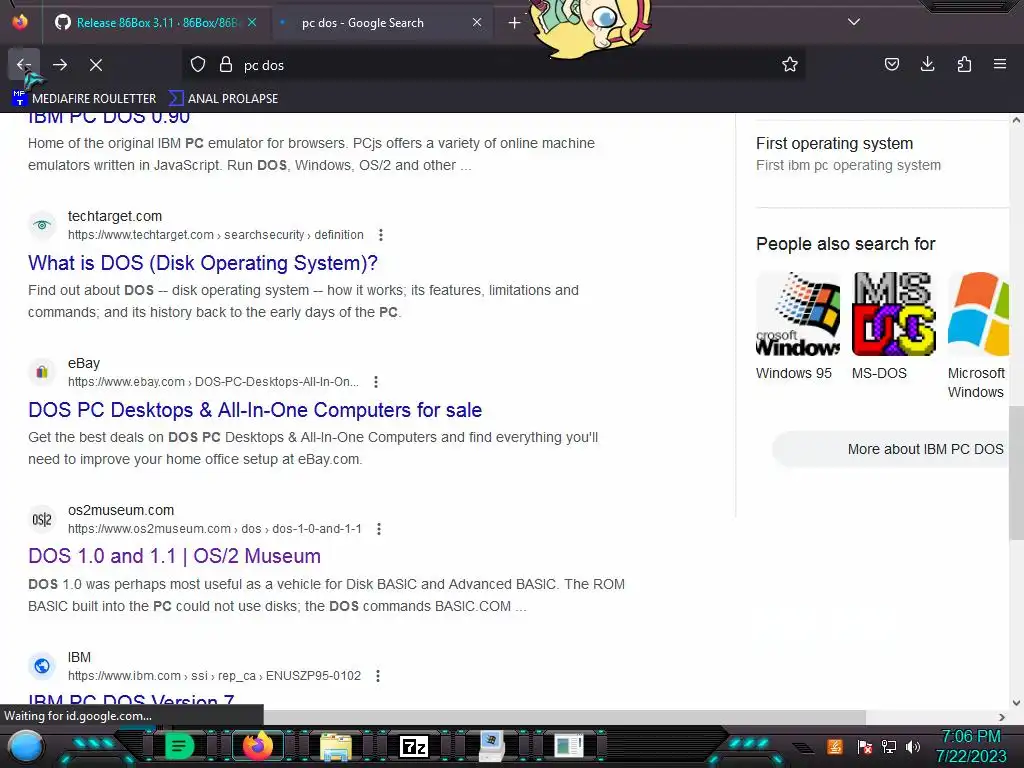Close the pc dos Google Search tab

coord(477,22)
